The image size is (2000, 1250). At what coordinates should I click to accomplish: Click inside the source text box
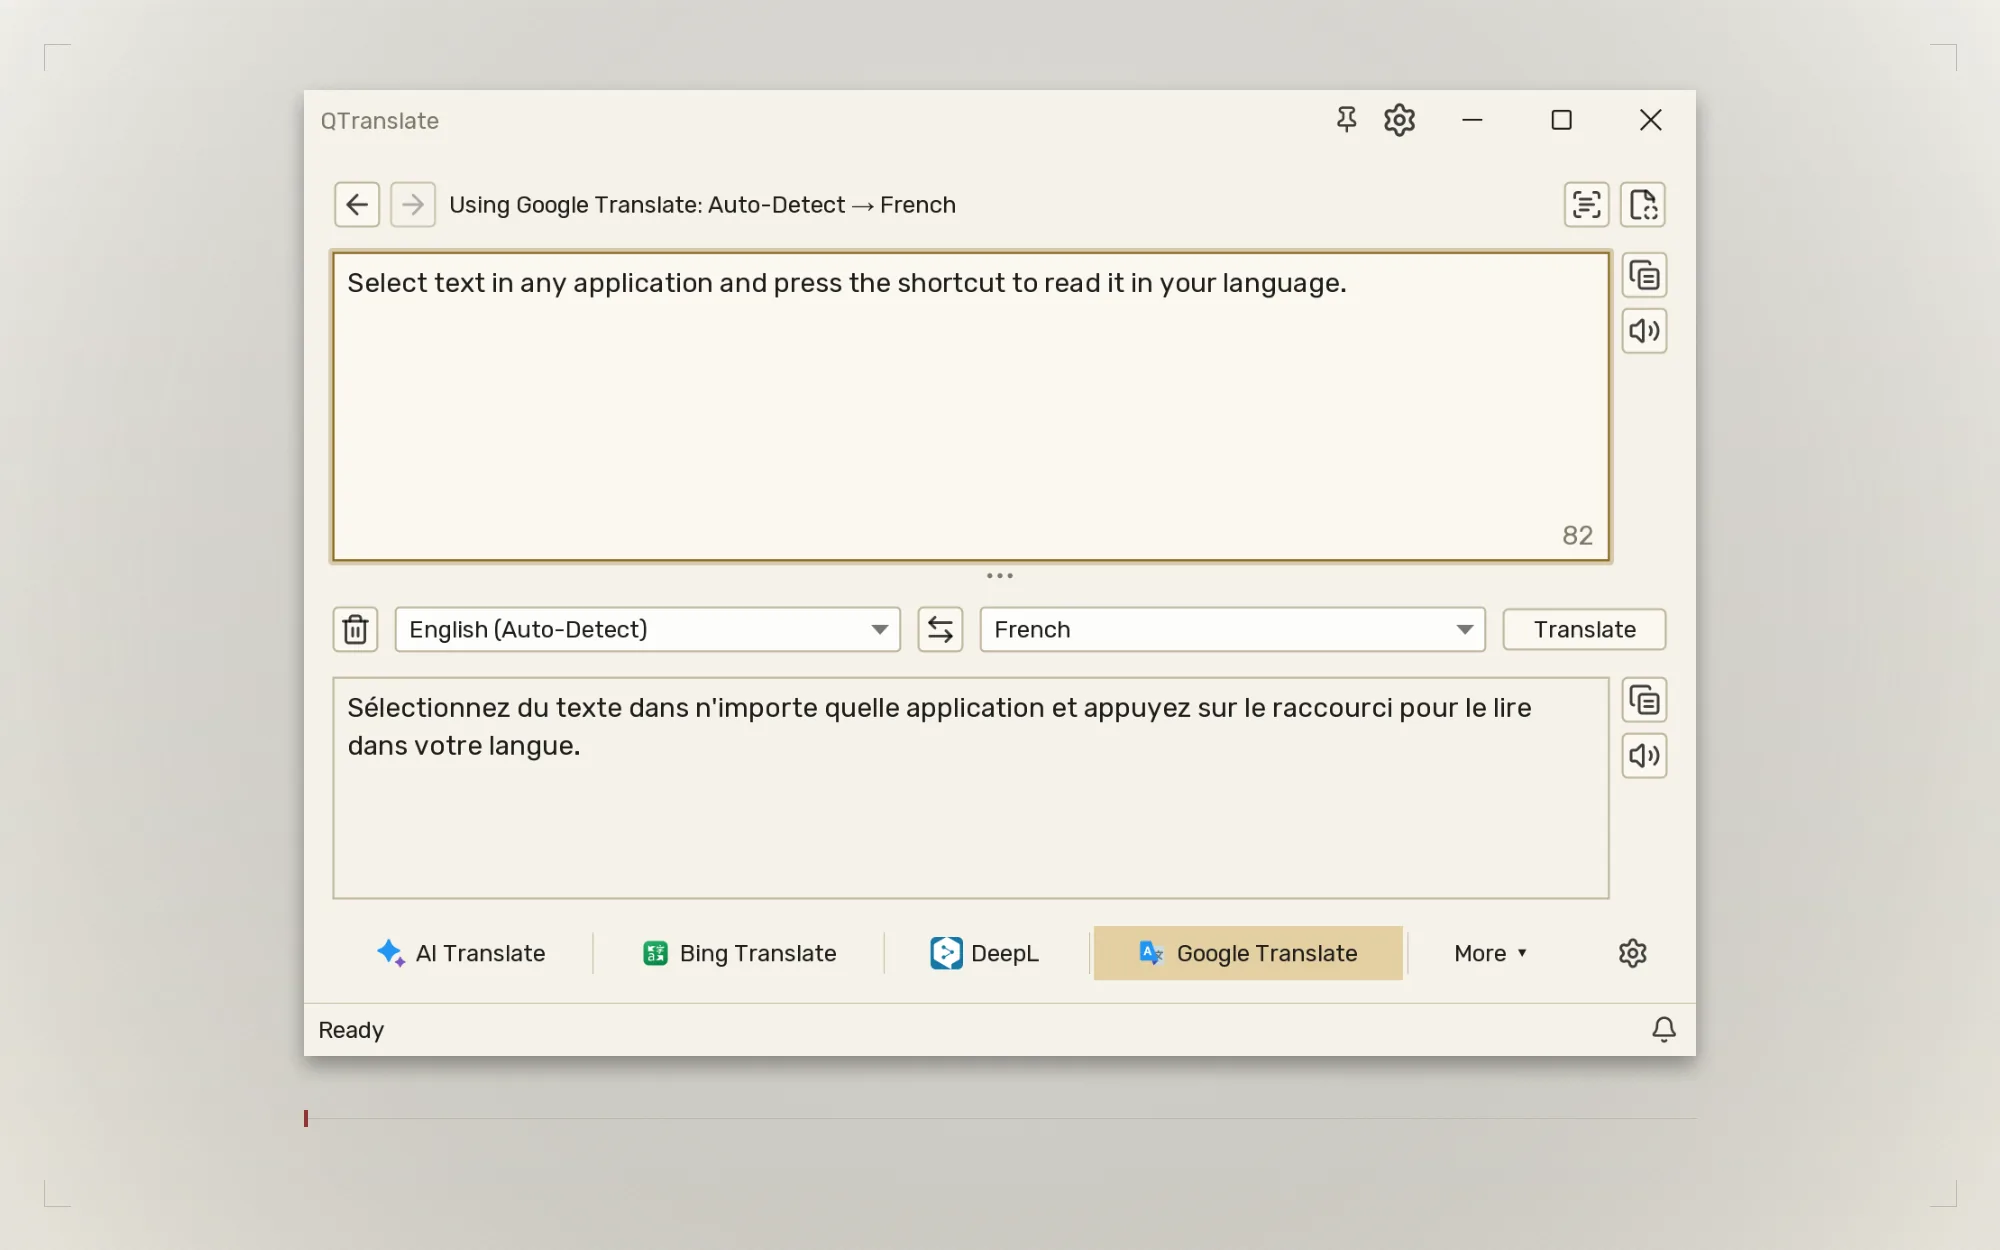[970, 406]
